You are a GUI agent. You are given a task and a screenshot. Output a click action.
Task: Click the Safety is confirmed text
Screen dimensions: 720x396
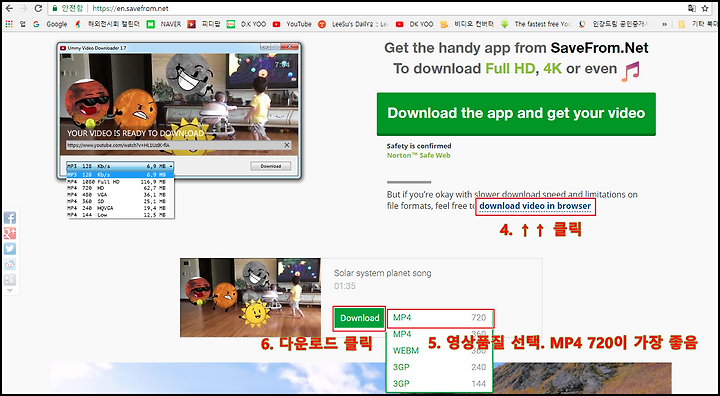point(419,146)
